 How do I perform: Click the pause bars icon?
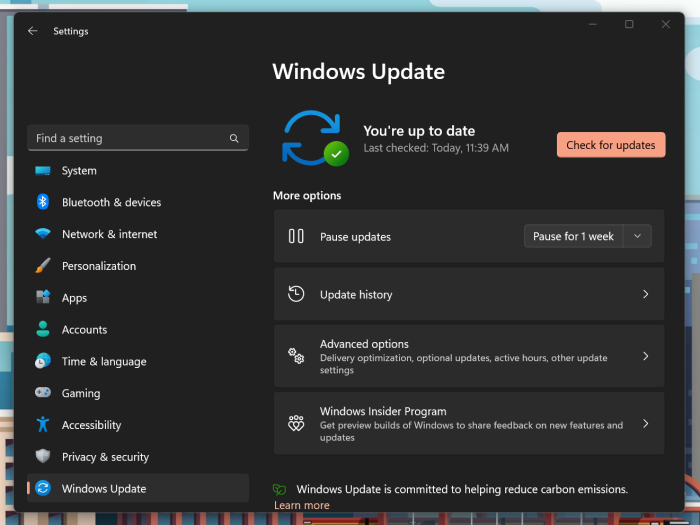[x=296, y=236]
